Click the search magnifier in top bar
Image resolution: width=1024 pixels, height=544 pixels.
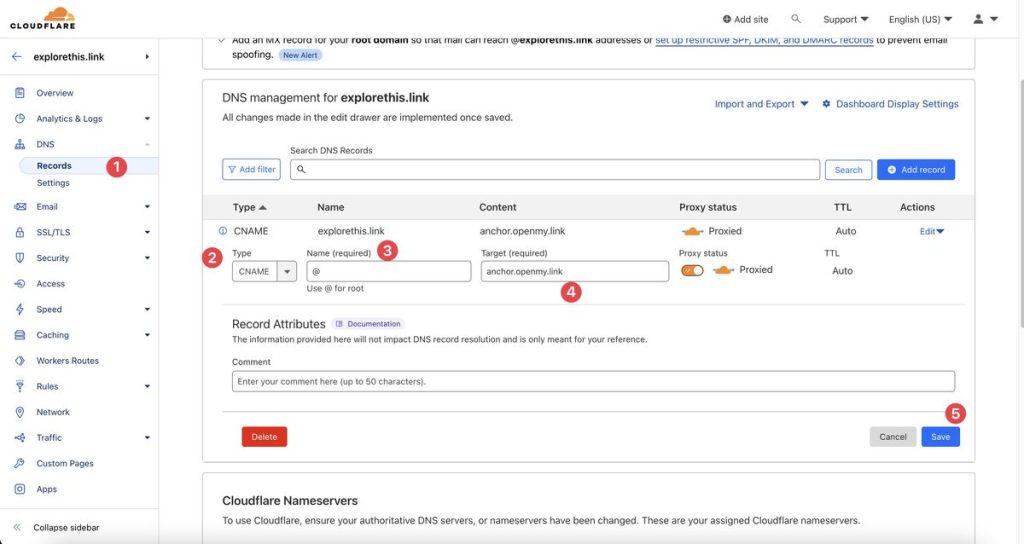[x=795, y=19]
